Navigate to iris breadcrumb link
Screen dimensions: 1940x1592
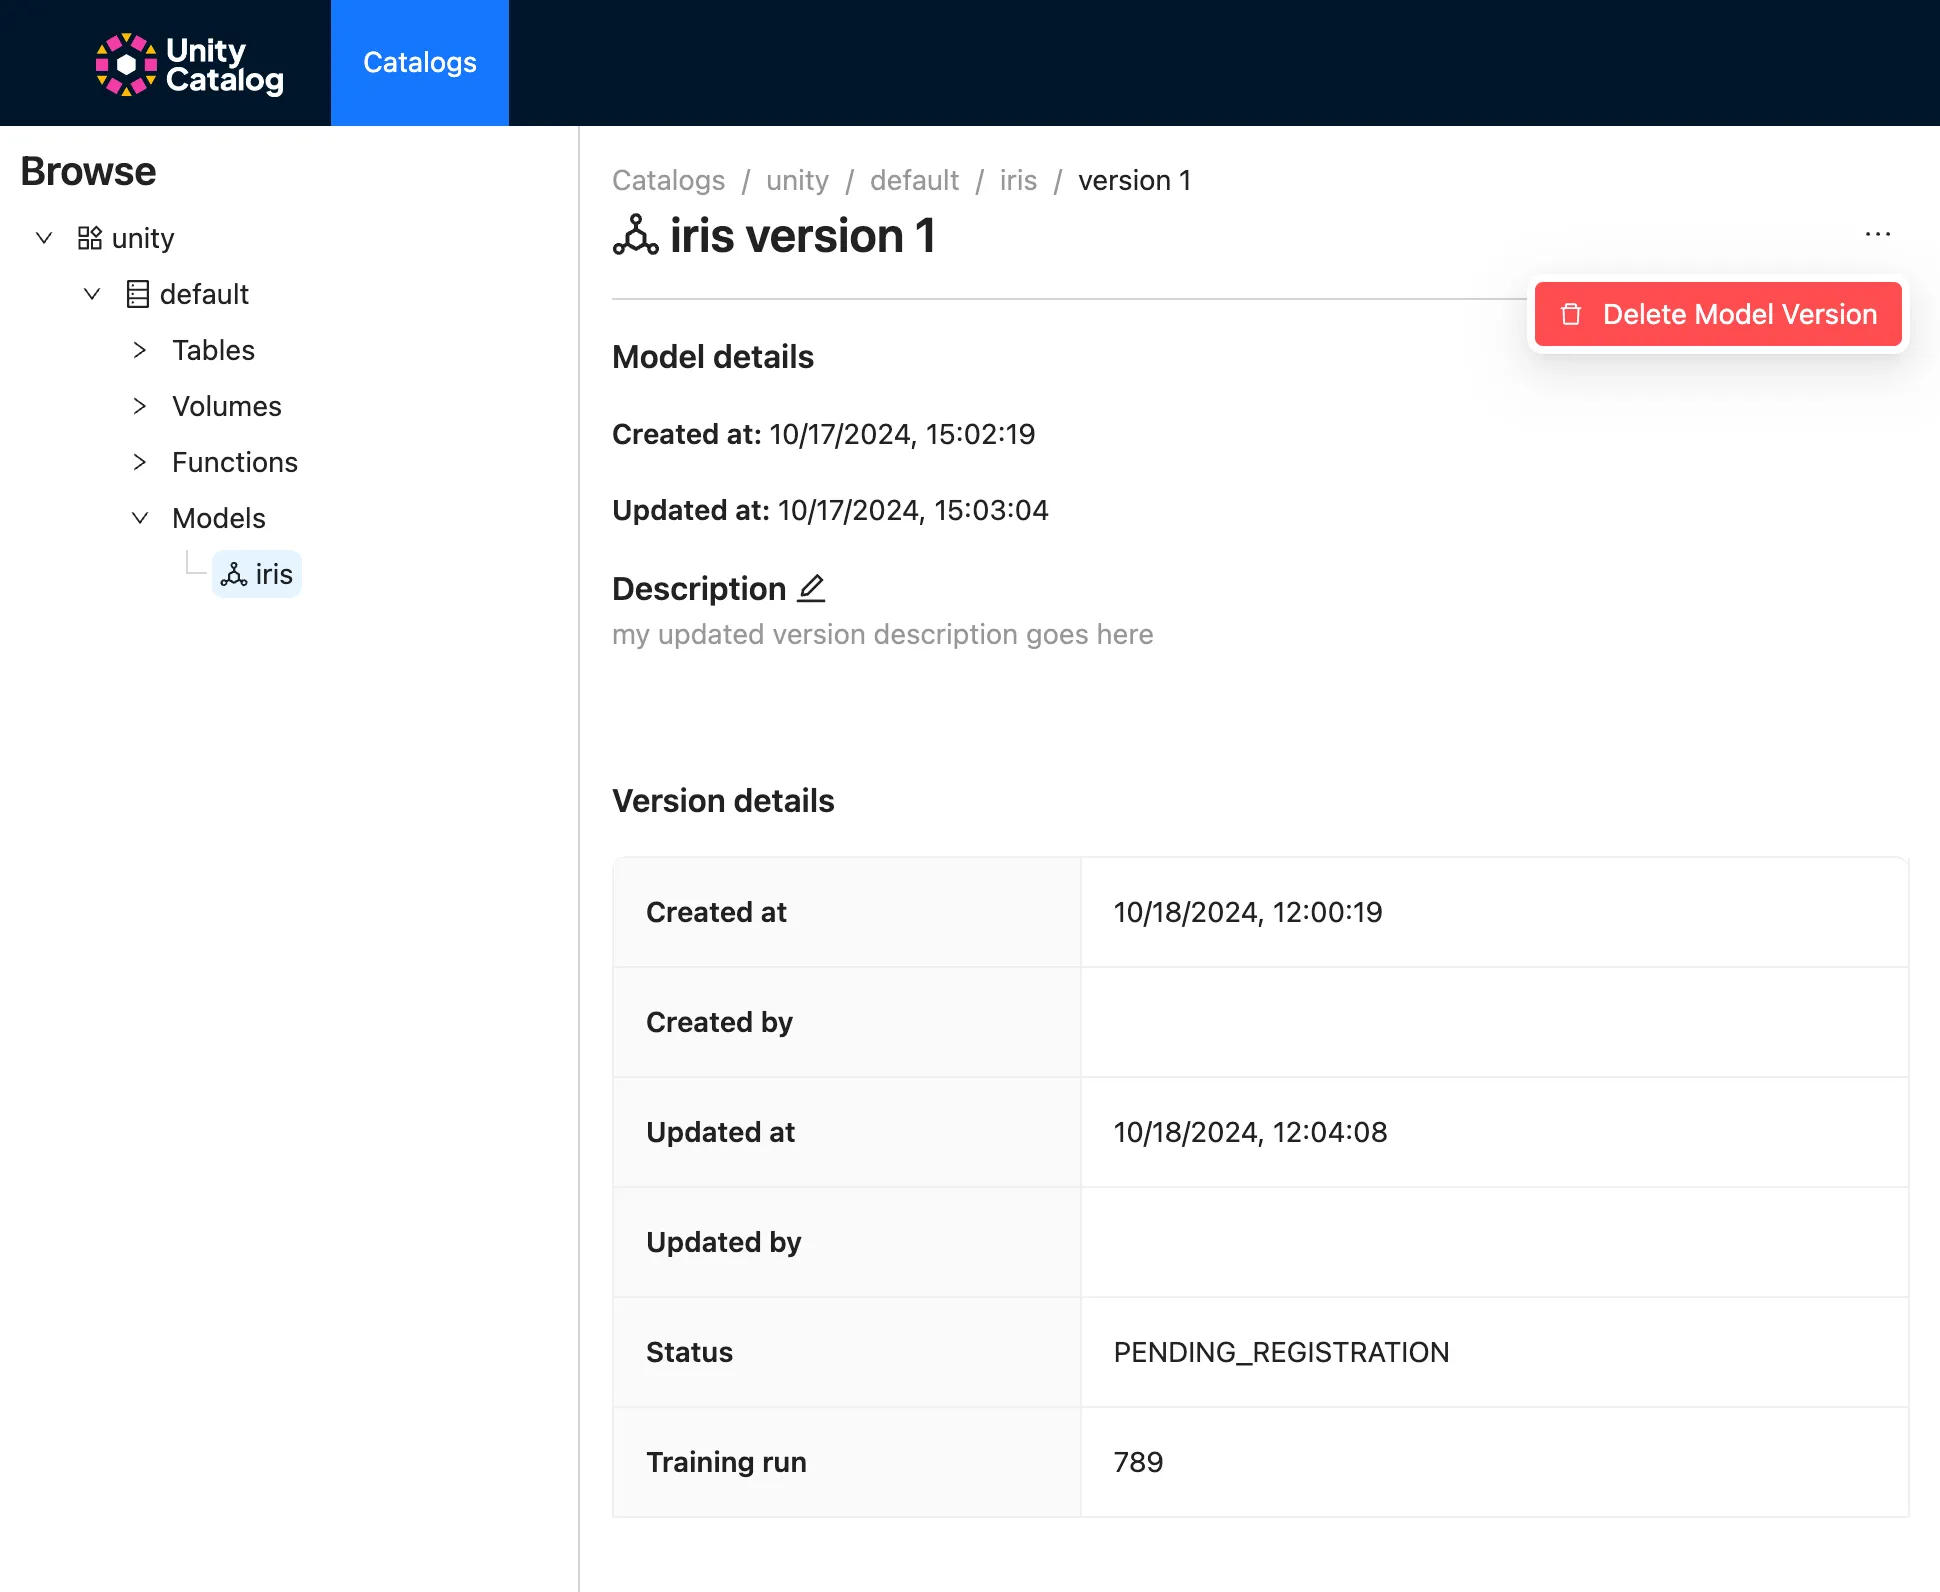coord(1017,180)
